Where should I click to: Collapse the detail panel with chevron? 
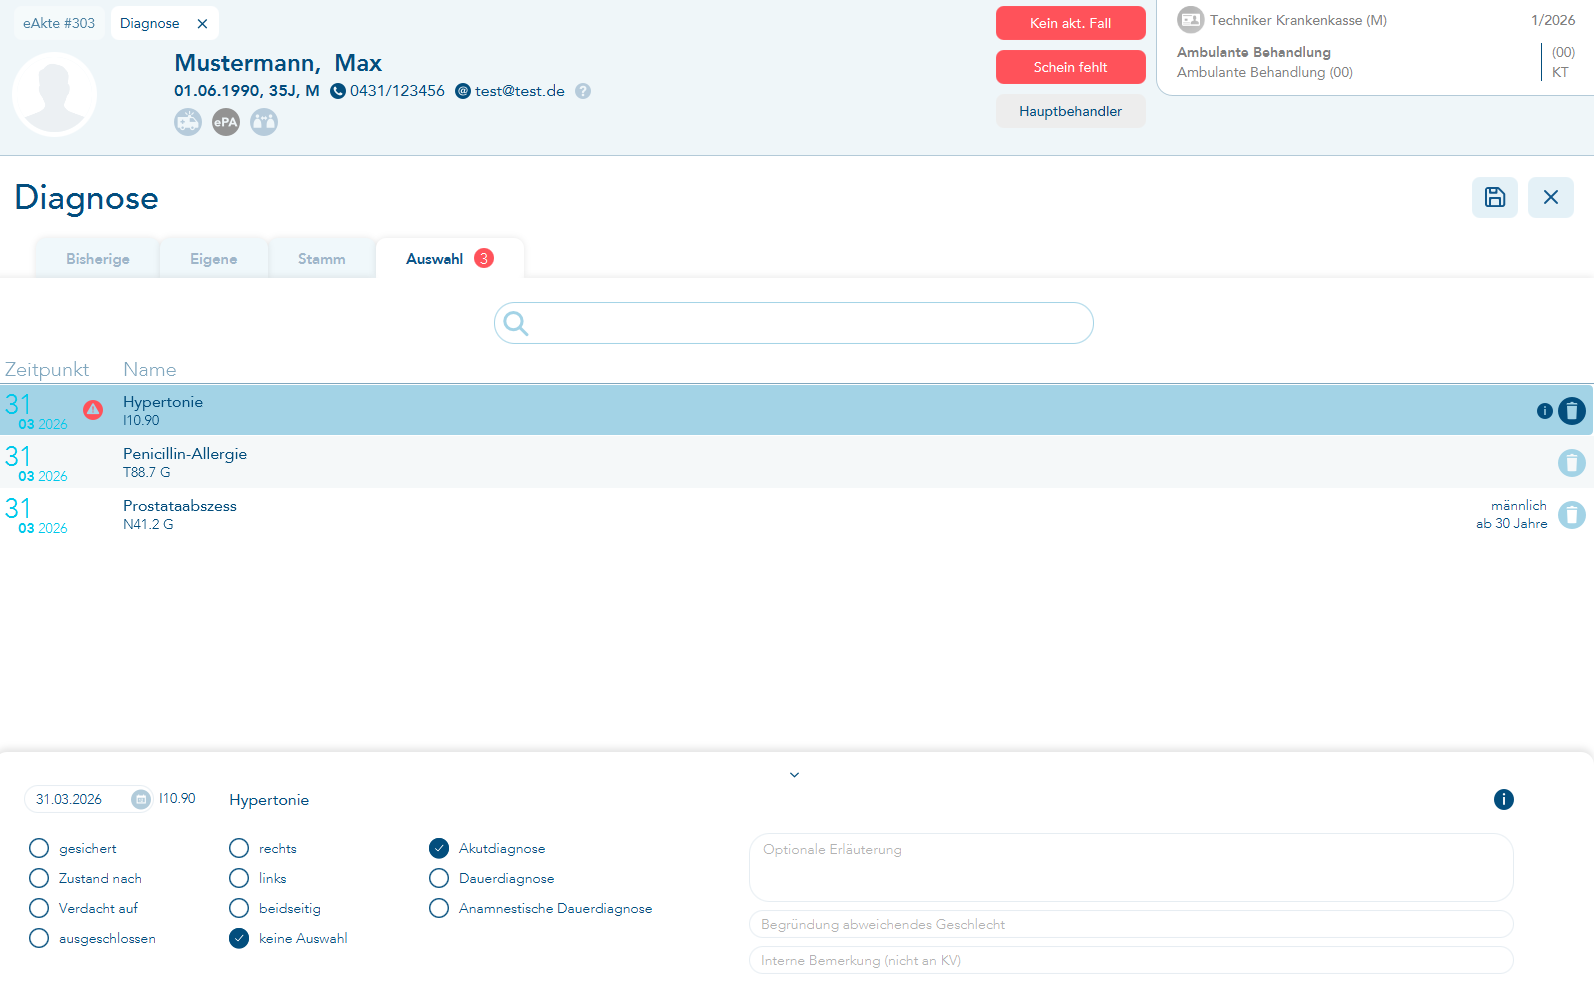794,775
